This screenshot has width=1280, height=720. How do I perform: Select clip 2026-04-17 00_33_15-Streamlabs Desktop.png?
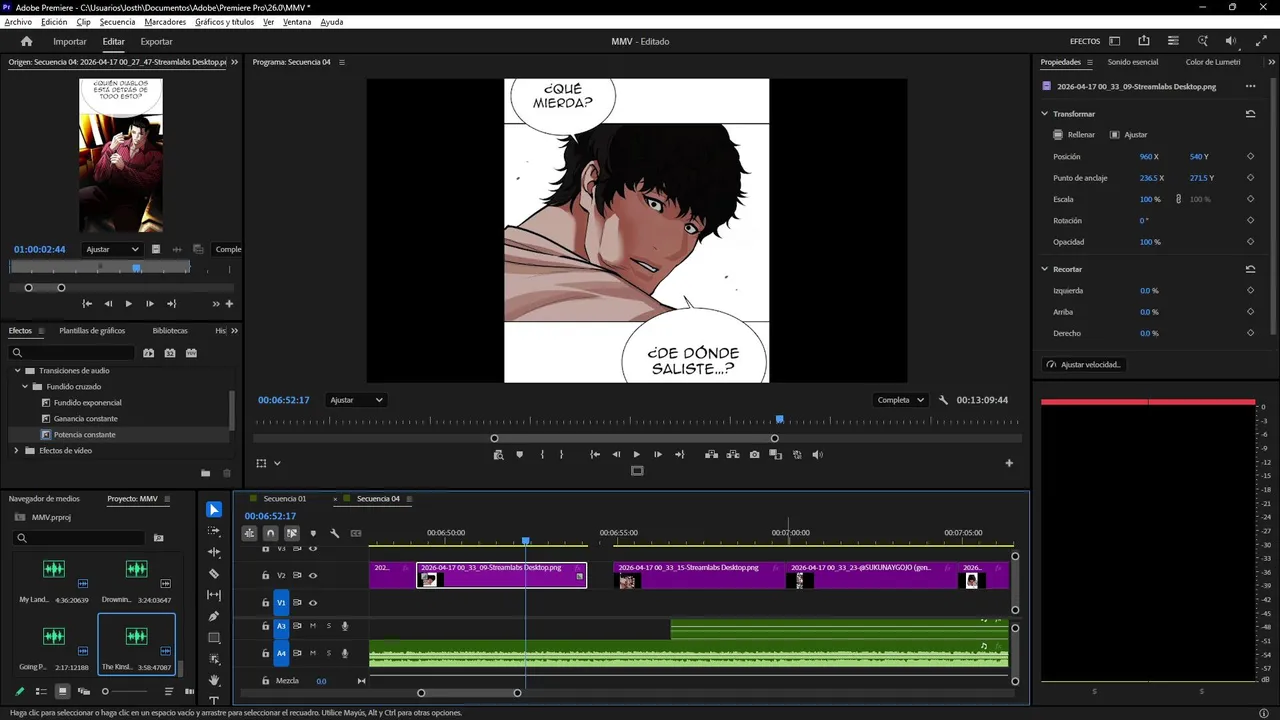point(698,575)
